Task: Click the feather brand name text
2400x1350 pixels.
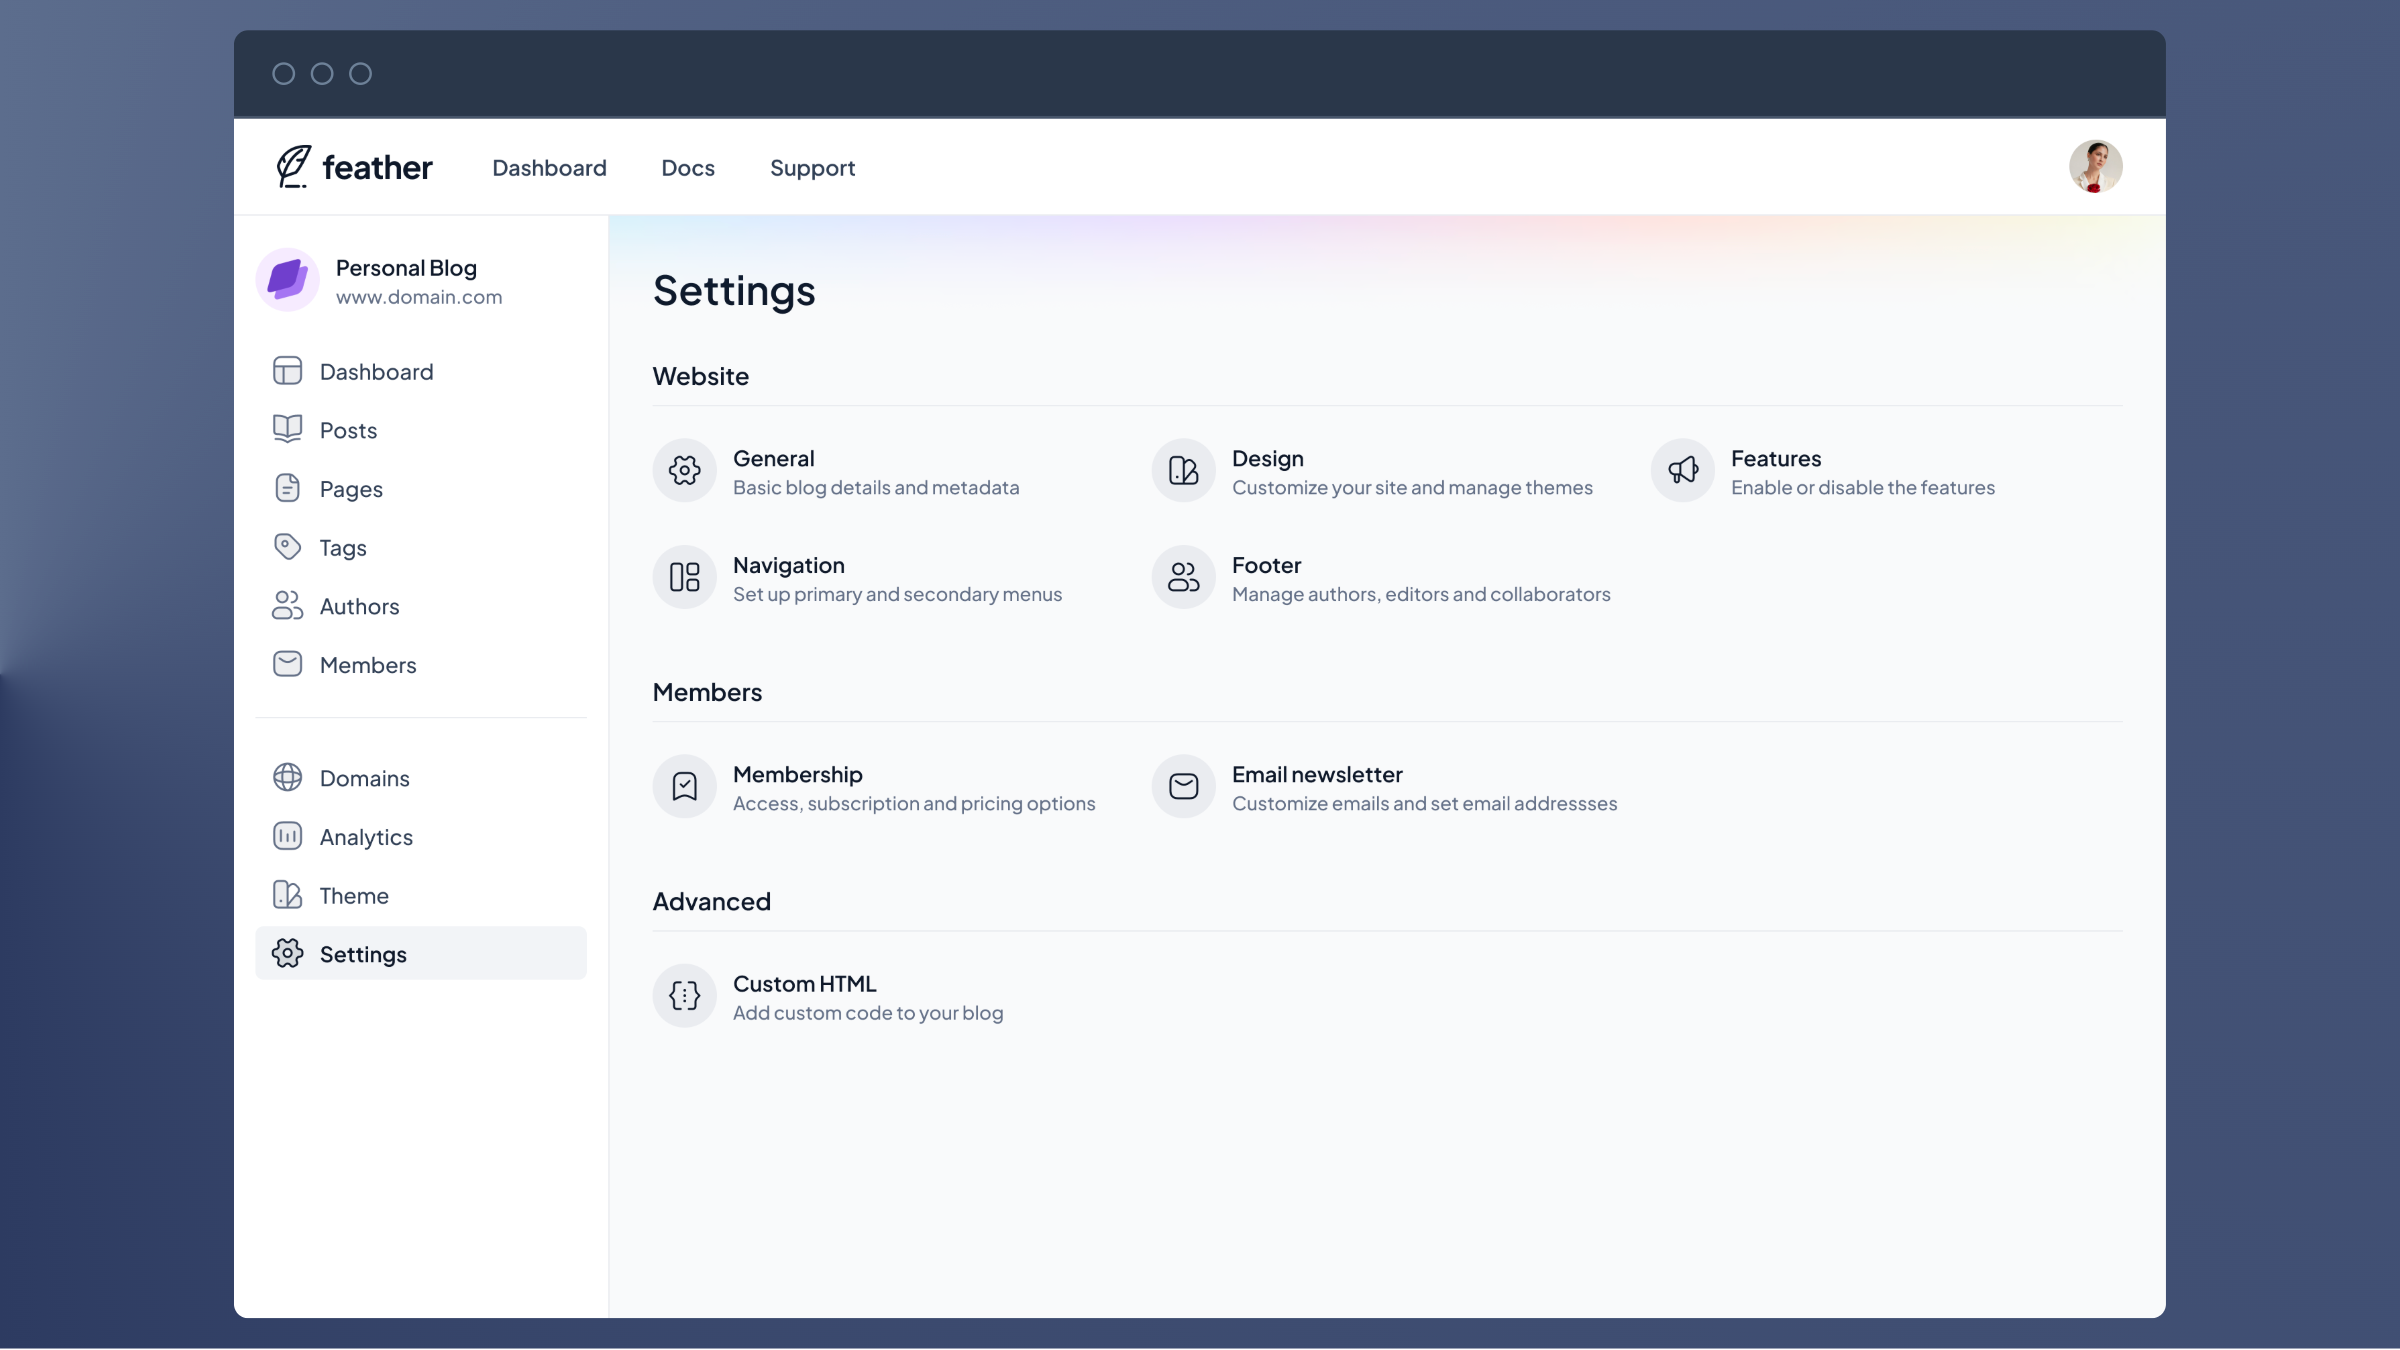Action: coord(377,167)
